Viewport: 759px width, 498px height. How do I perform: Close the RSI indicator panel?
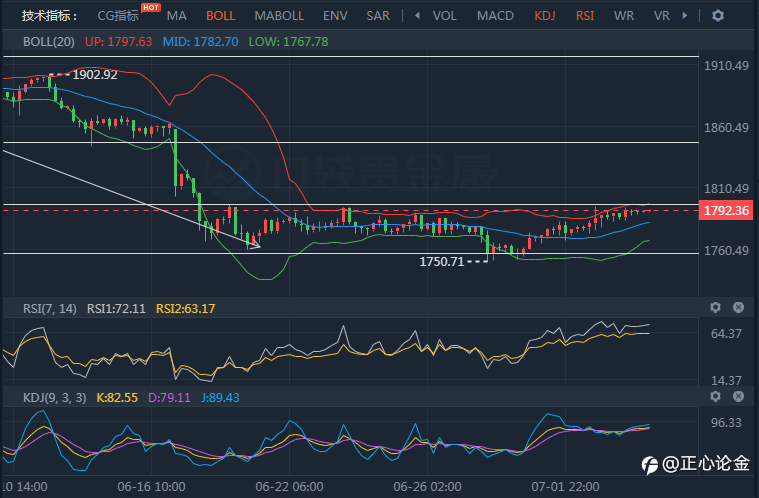(x=738, y=307)
